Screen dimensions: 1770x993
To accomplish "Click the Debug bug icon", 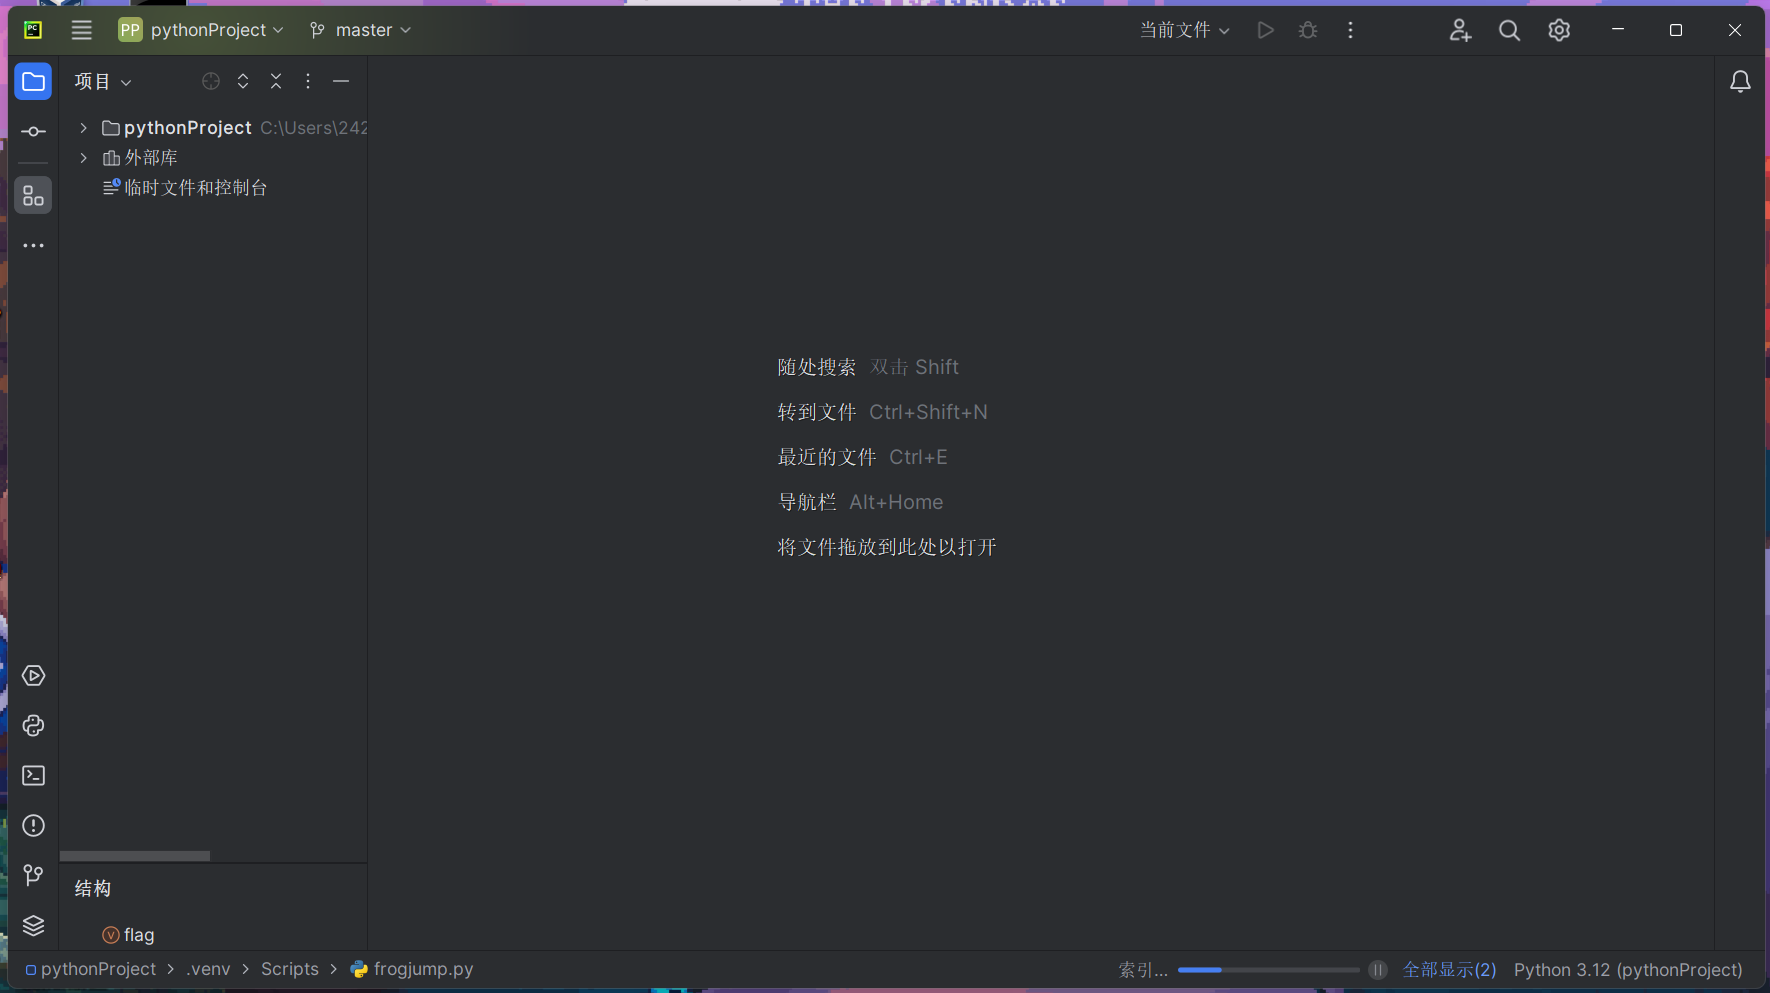I will click(x=1308, y=30).
